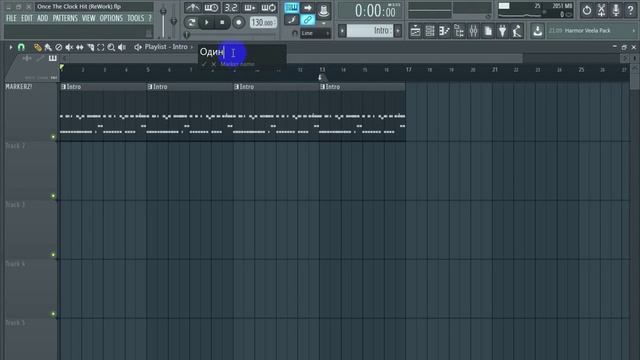Image resolution: width=640 pixels, height=360 pixels.
Task: Arm the record button
Action: pos(238,22)
